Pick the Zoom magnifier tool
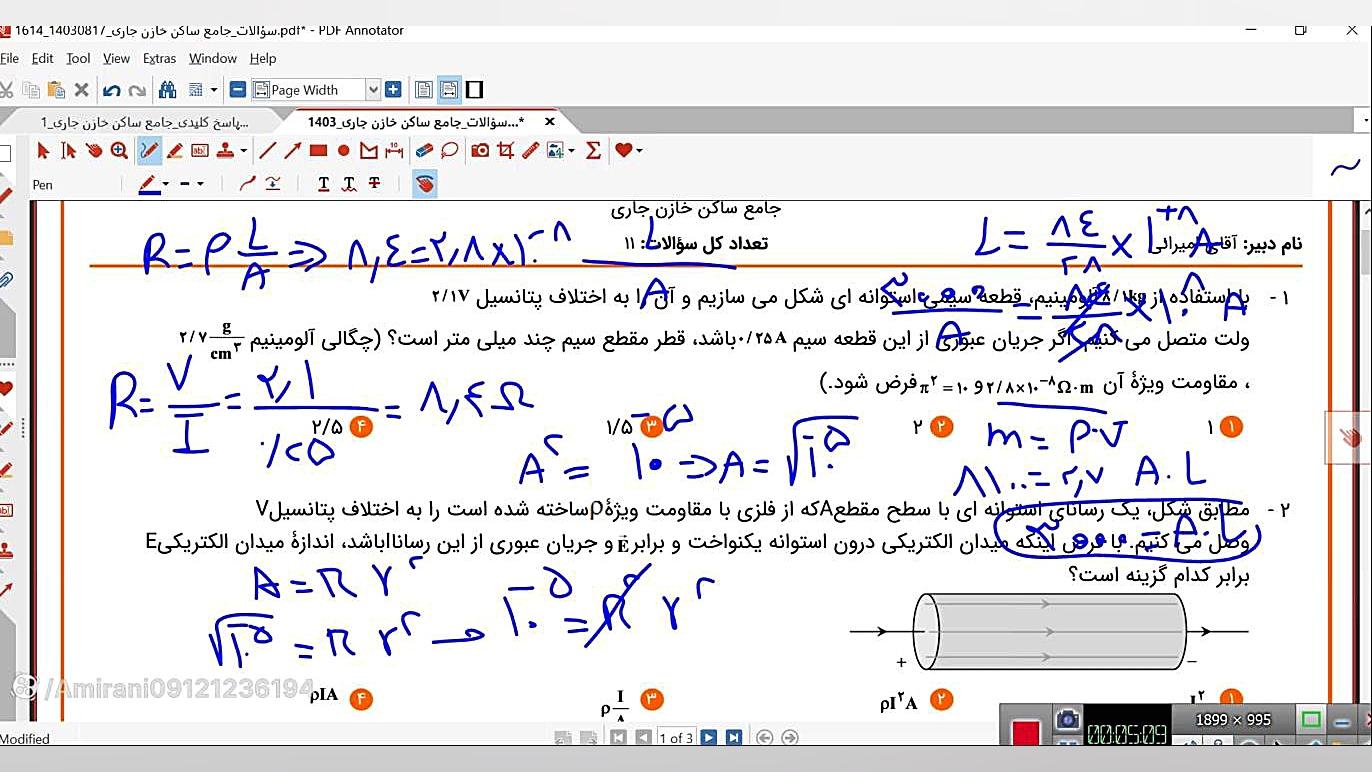Viewport: 1372px width, 772px height. point(120,151)
